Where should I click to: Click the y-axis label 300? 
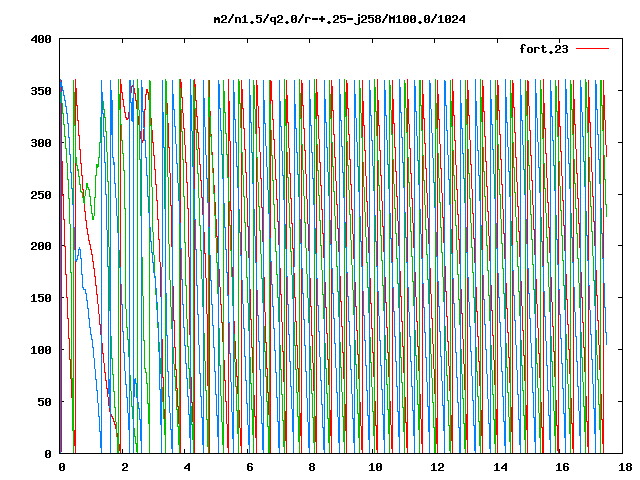41,143
